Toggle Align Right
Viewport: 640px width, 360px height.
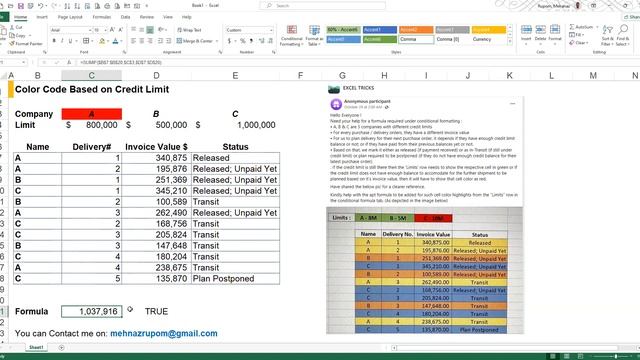click(150, 41)
